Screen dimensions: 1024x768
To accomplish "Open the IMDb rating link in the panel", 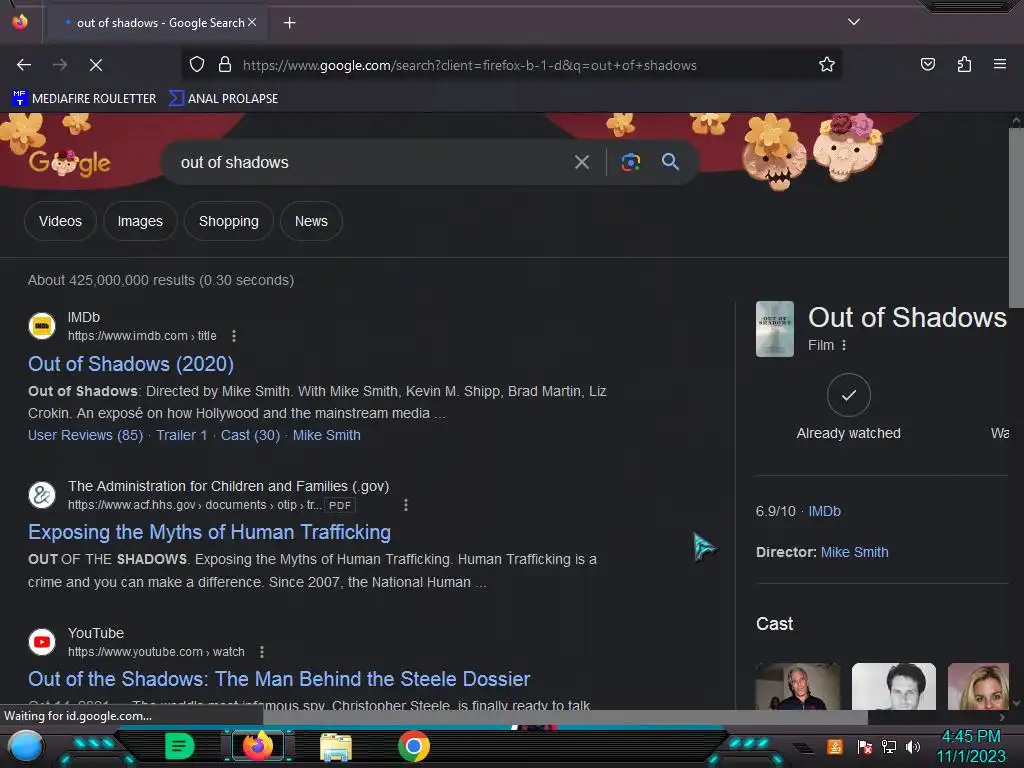I will point(824,511).
